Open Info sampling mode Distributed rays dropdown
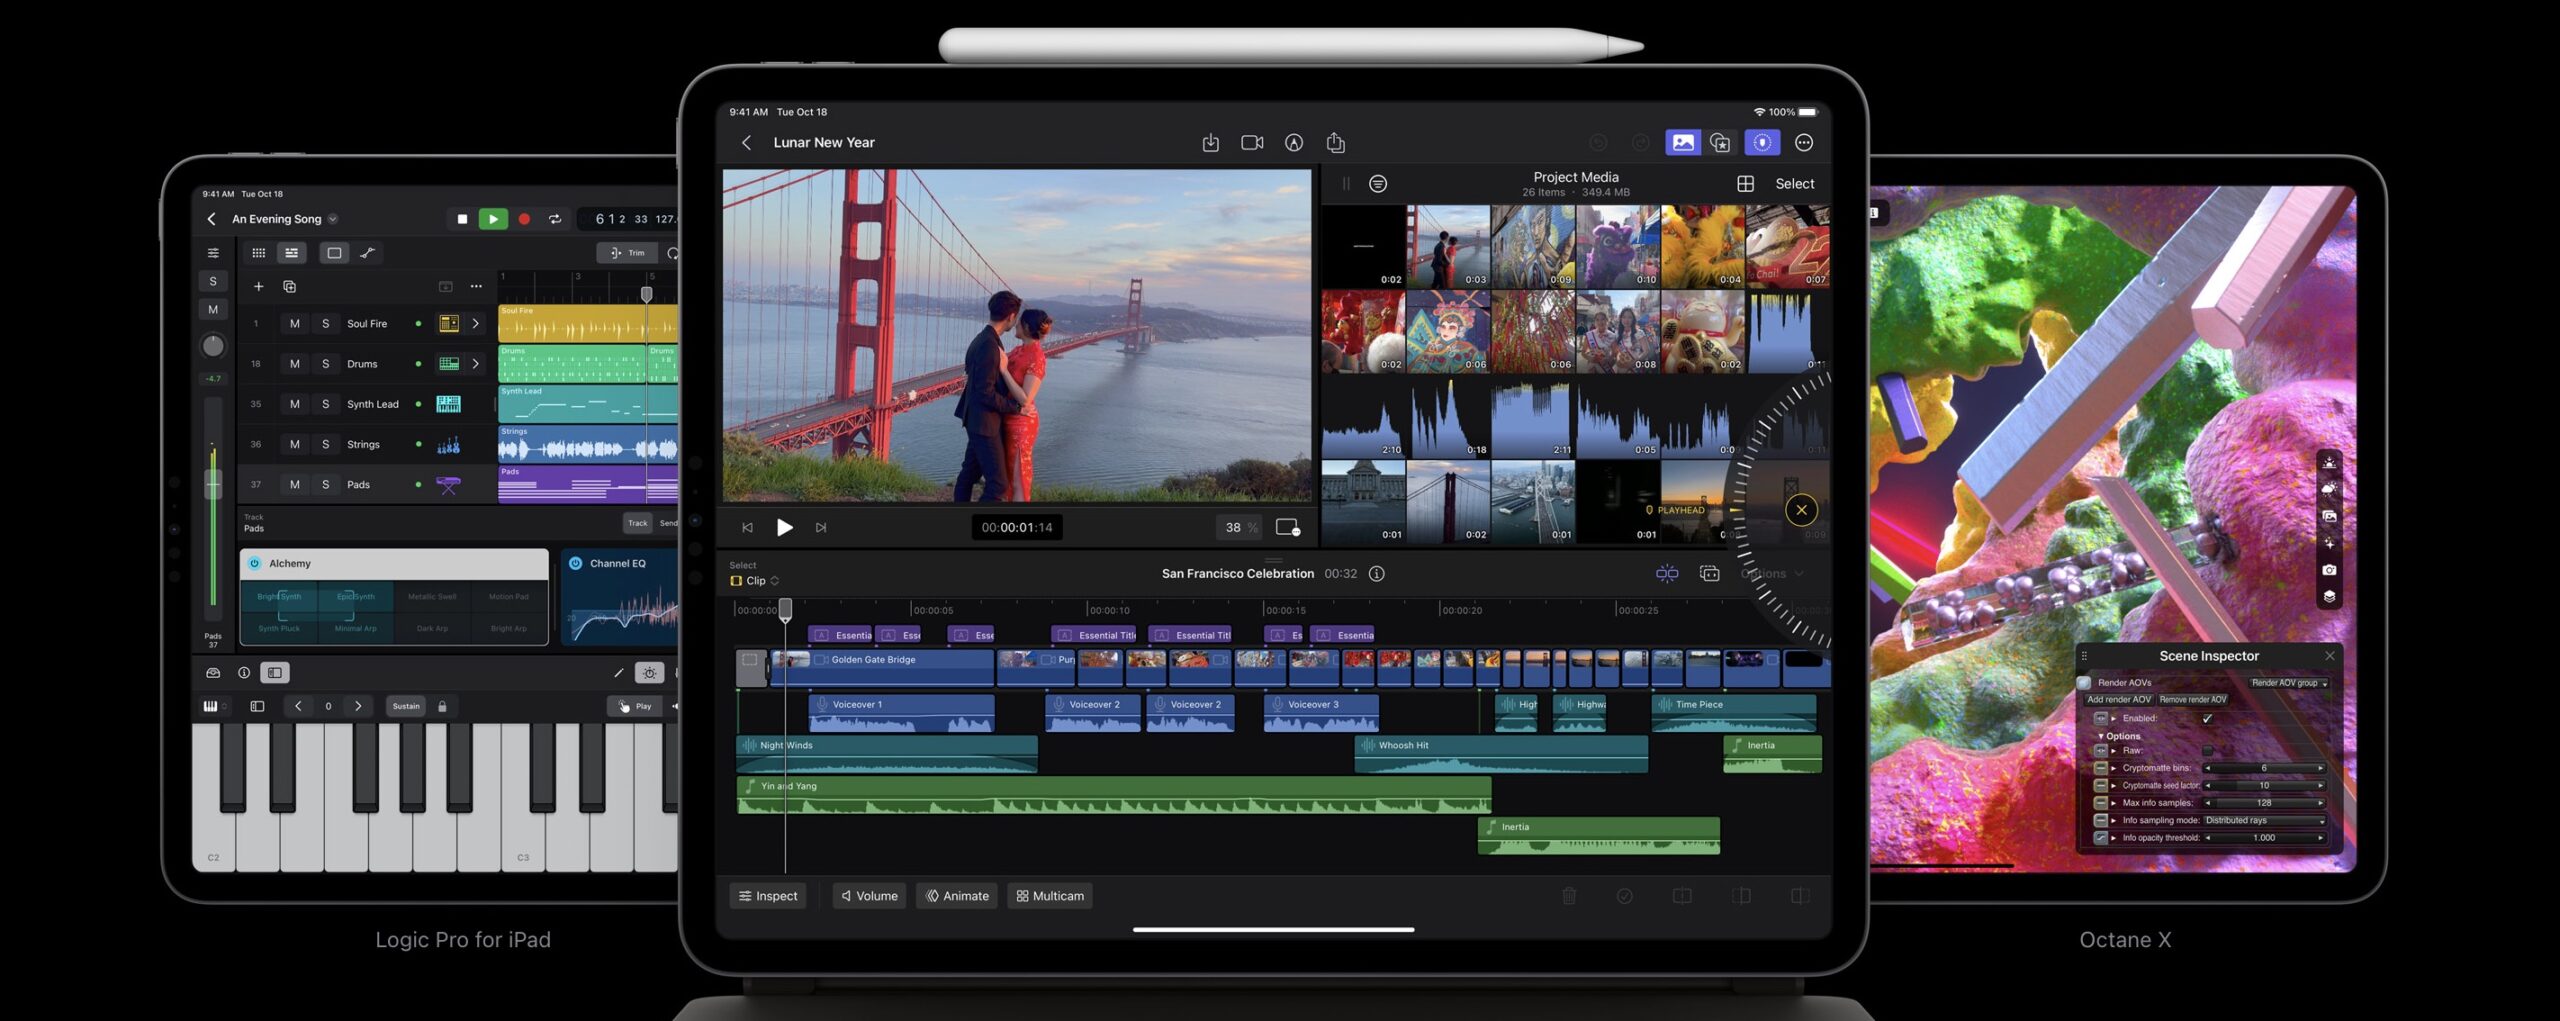Viewport: 2560px width, 1021px height. point(2264,821)
